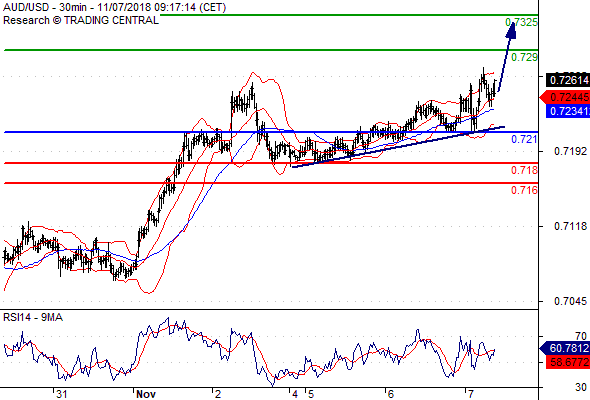The image size is (590, 400).
Task: Click the 0.7045 price axis value
Action: click(x=570, y=301)
